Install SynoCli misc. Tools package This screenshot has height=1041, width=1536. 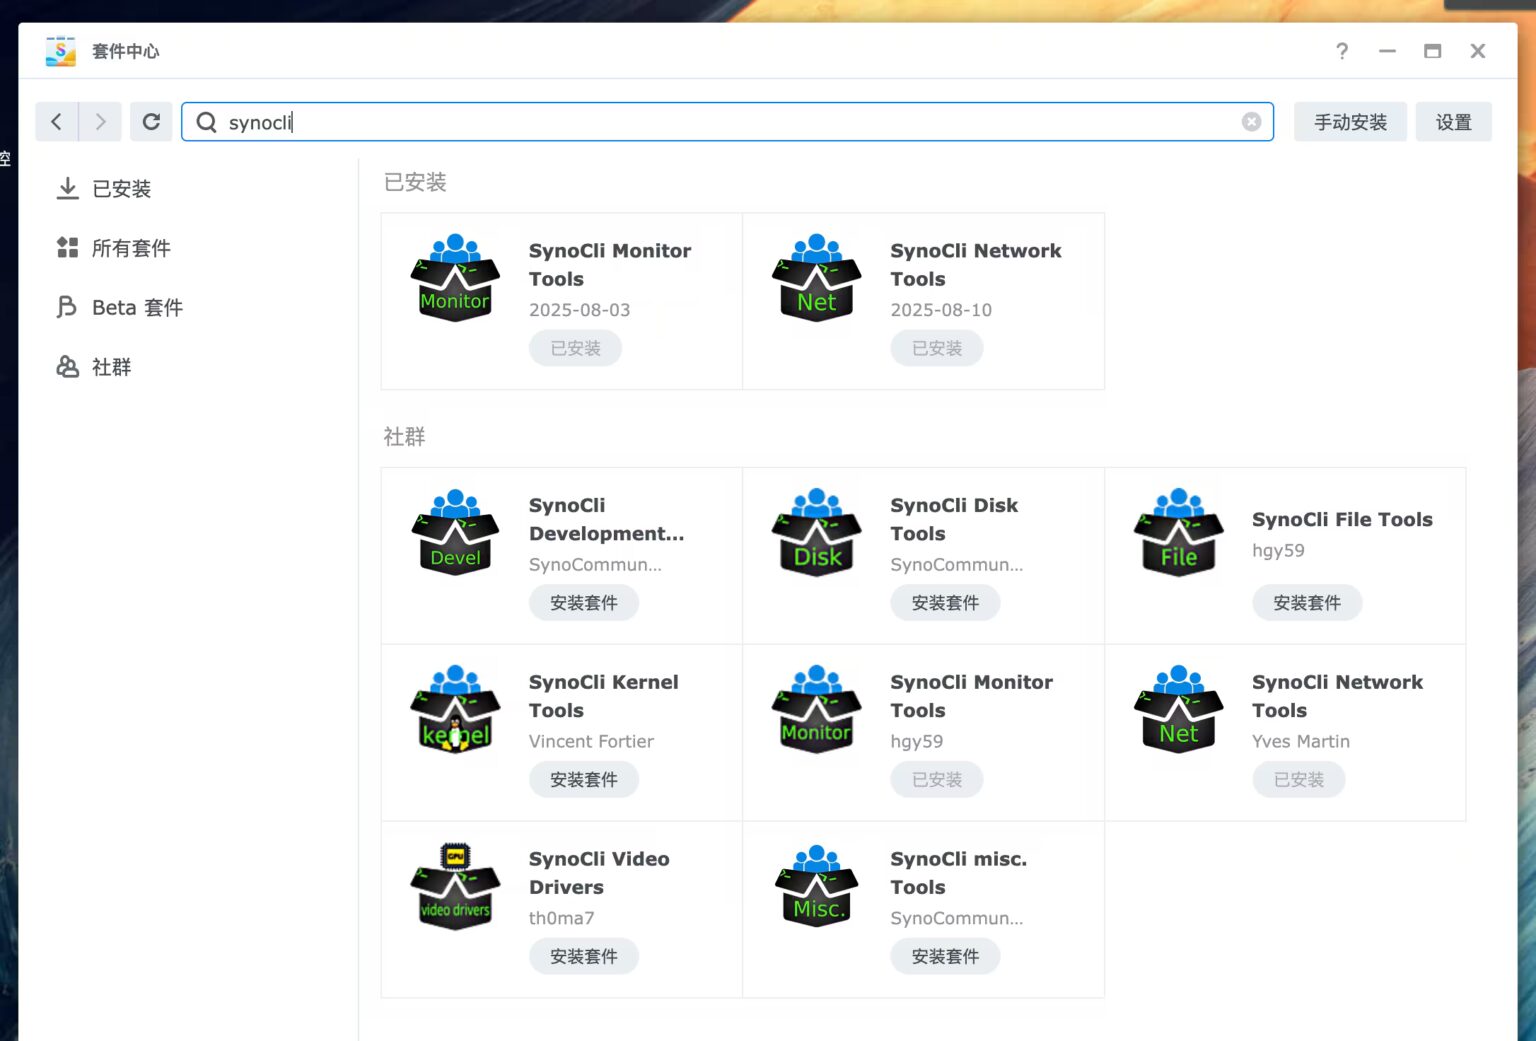tap(945, 957)
